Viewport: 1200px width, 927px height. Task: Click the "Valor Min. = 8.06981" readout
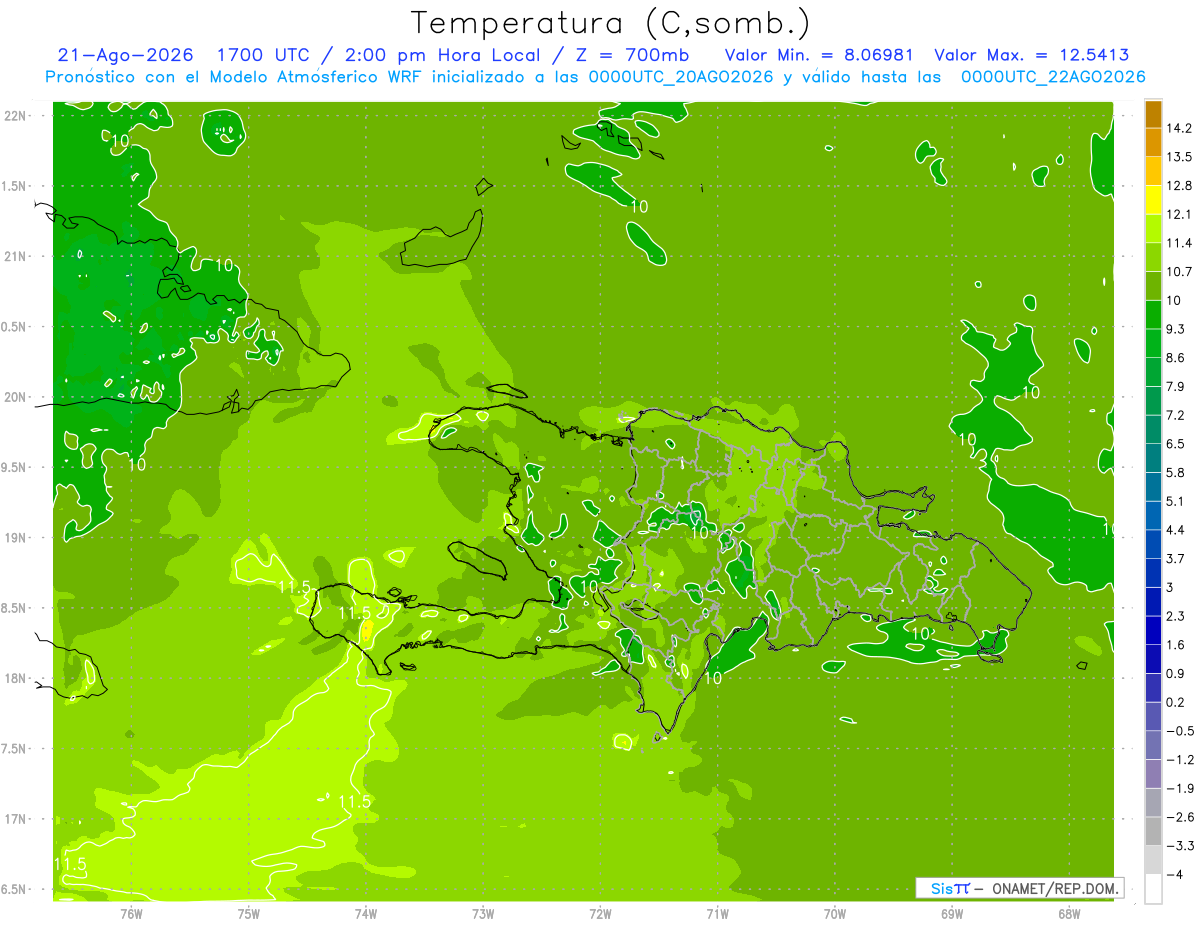pyautogui.click(x=819, y=55)
